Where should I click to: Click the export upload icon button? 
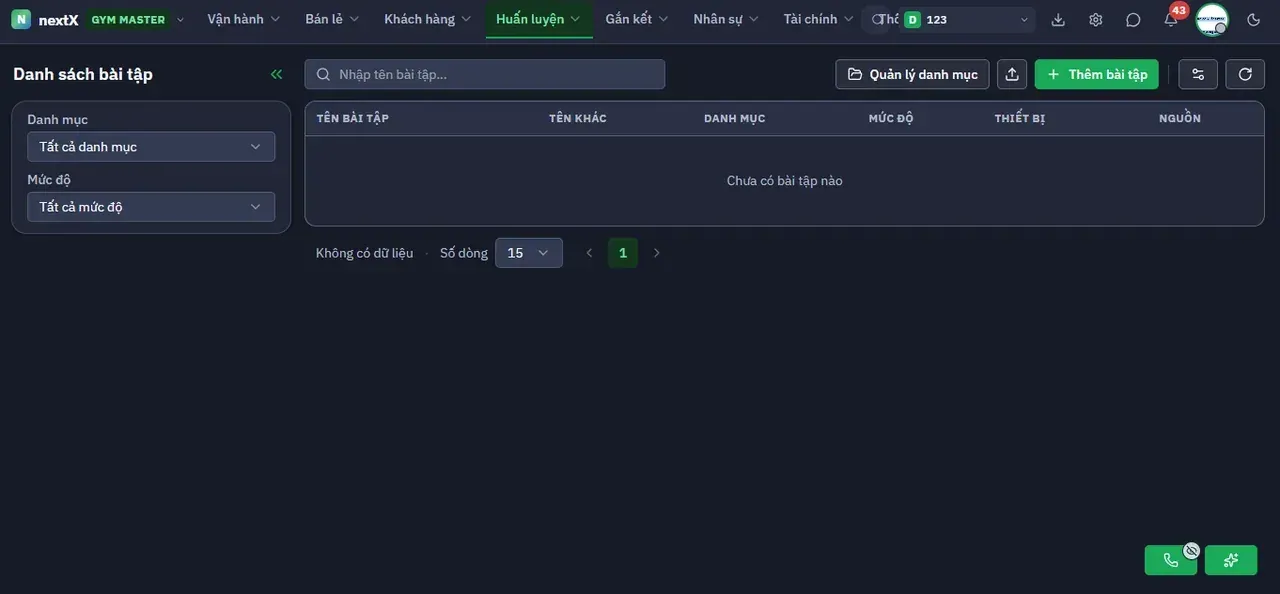tap(1012, 74)
